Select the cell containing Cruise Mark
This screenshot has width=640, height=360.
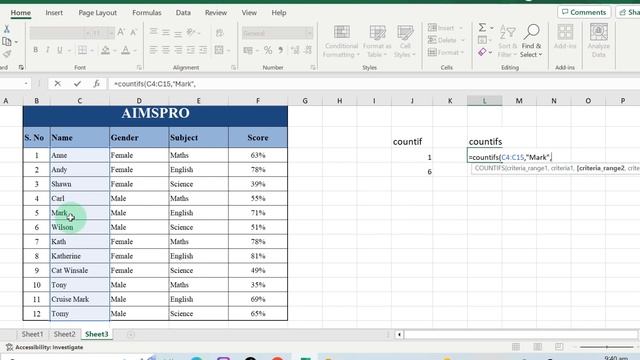point(80,299)
